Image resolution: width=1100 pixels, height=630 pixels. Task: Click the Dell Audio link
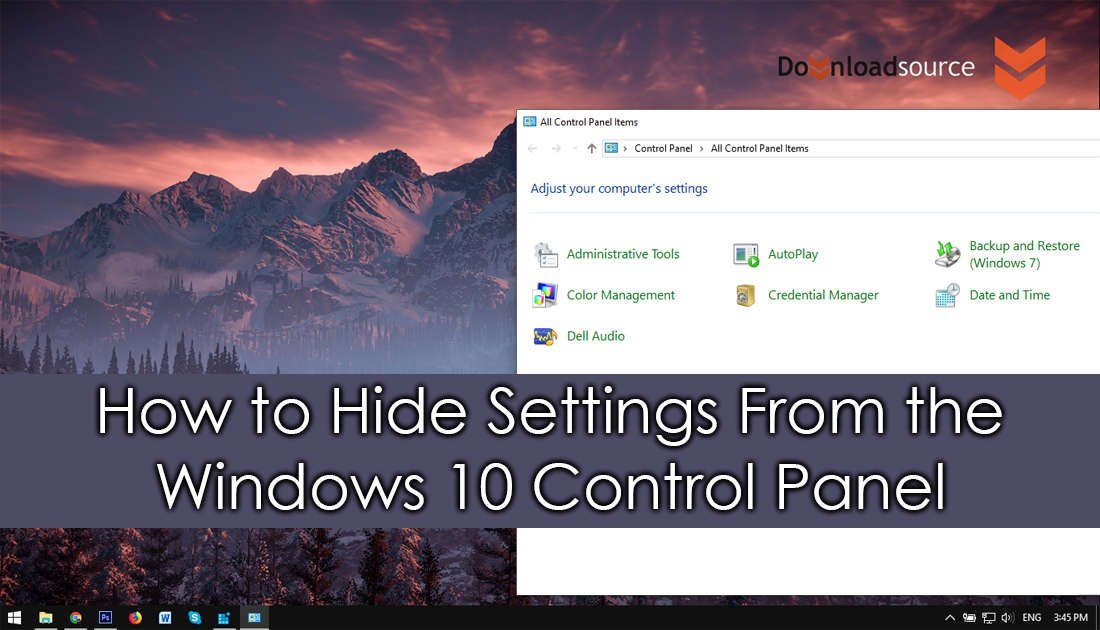(x=596, y=336)
